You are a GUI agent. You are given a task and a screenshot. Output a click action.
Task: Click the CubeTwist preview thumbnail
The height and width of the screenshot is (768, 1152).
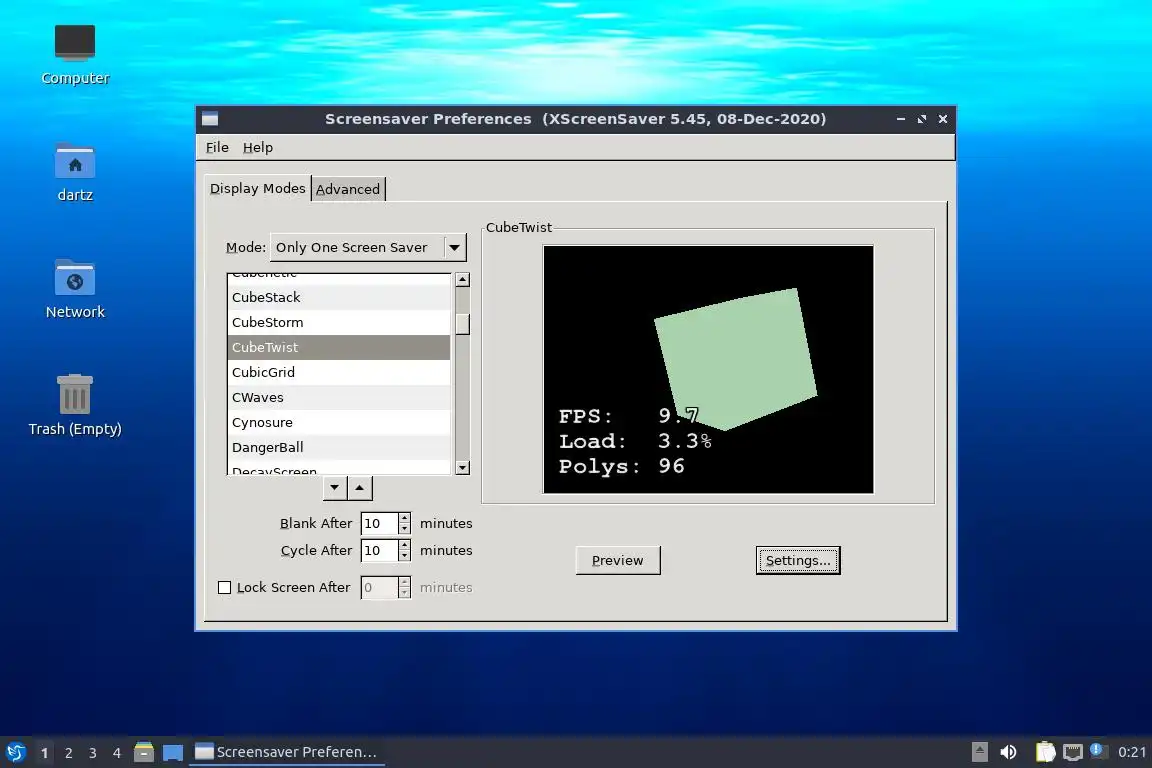708,369
